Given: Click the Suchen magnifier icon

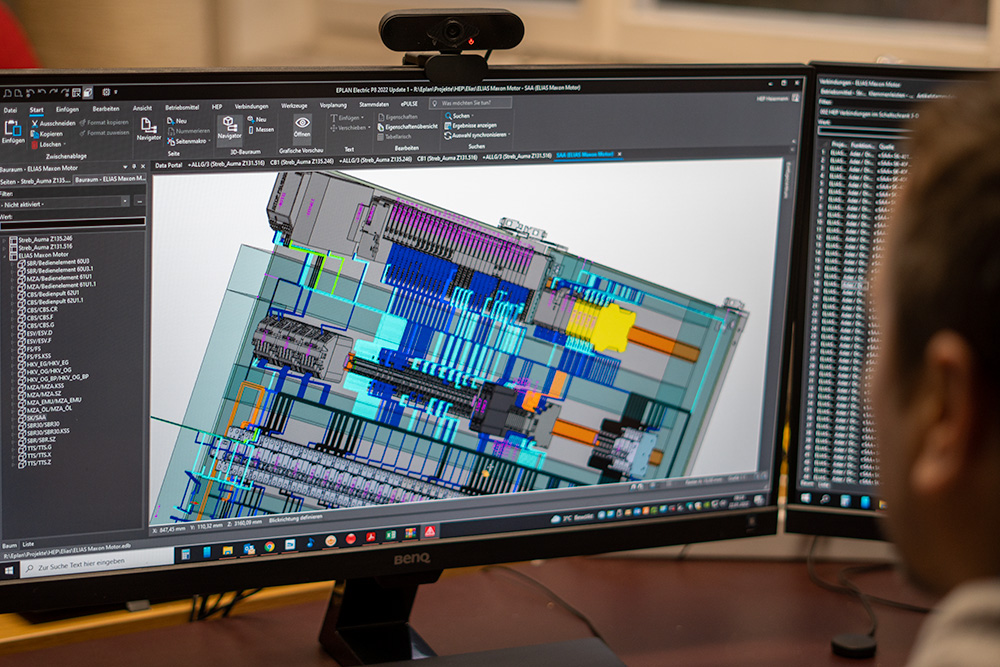Looking at the screenshot, I should pyautogui.click(x=448, y=116).
